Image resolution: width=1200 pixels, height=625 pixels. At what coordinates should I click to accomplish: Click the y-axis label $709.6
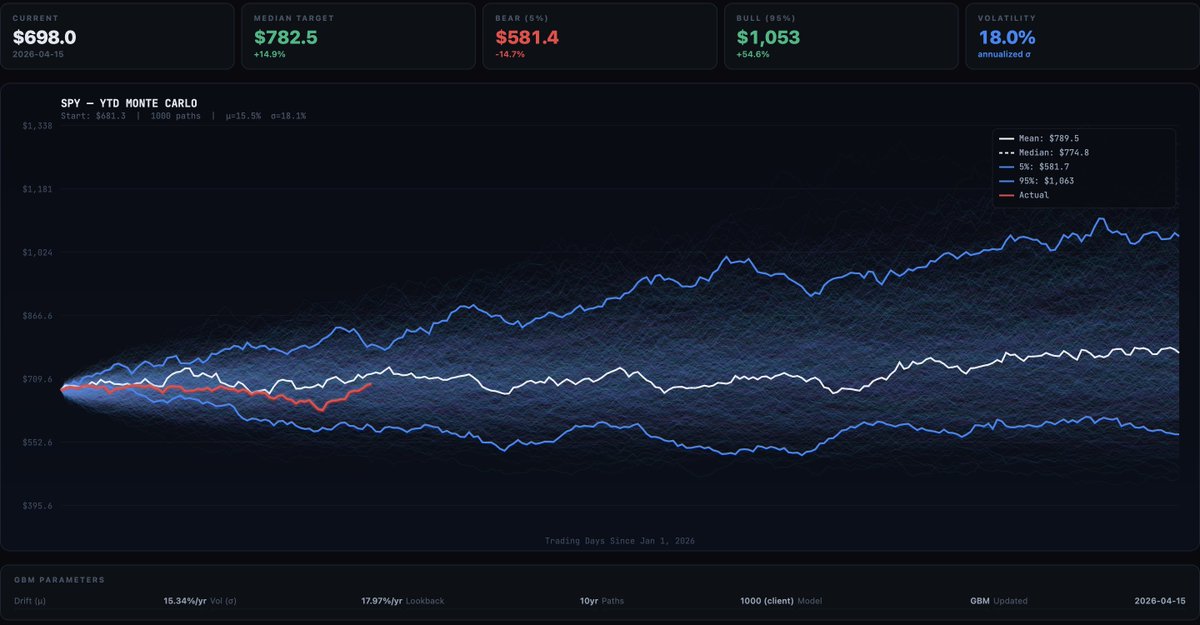38,379
